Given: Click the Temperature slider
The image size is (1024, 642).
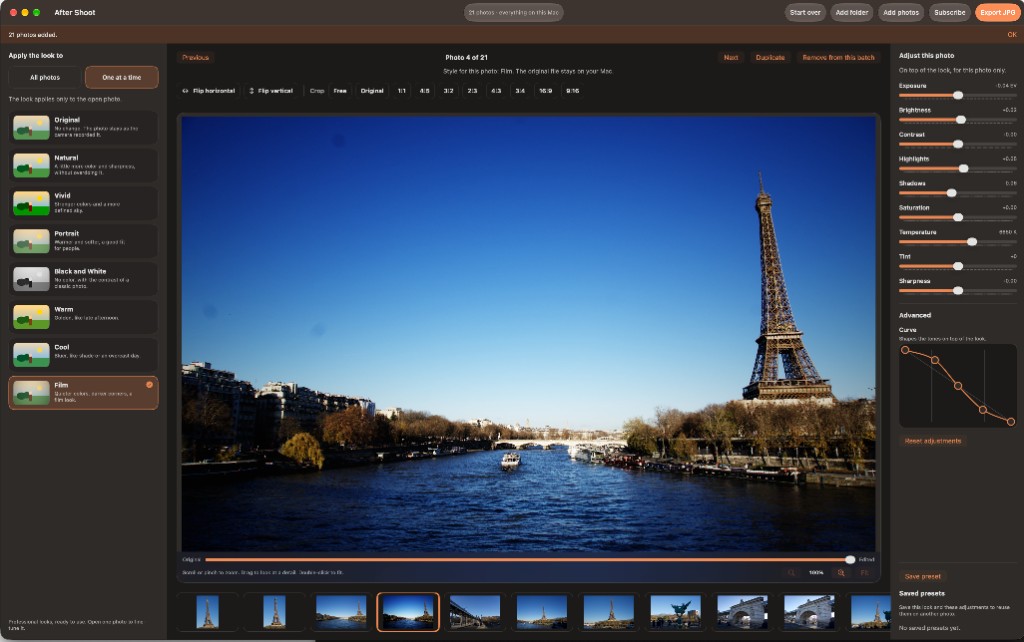Looking at the screenshot, I should (x=957, y=242).
